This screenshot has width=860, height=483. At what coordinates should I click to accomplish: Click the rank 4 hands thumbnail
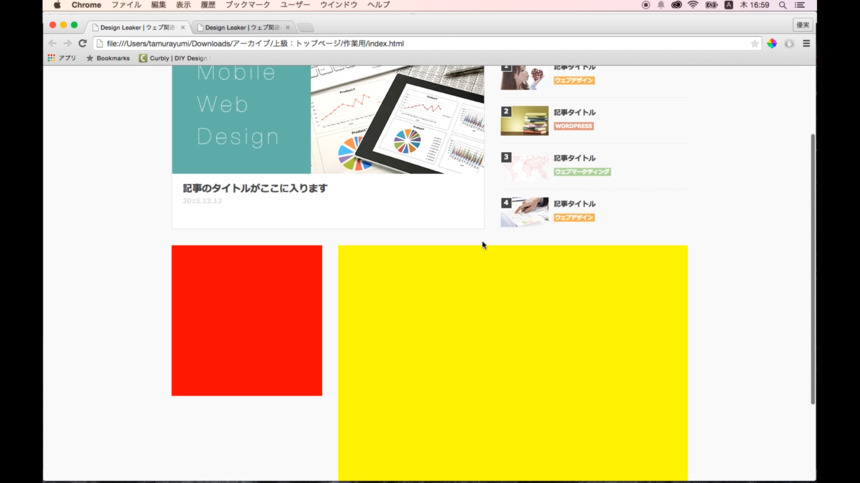point(524,212)
